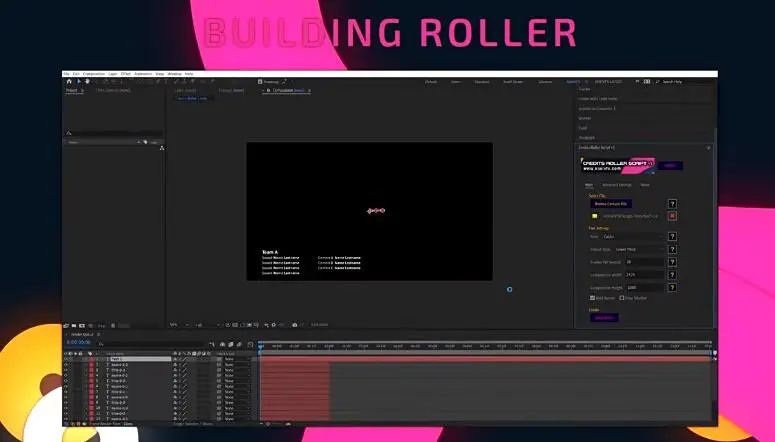This screenshot has height=442, width=775.
Task: Hide the first layer using eye icon
Action: 67,359
